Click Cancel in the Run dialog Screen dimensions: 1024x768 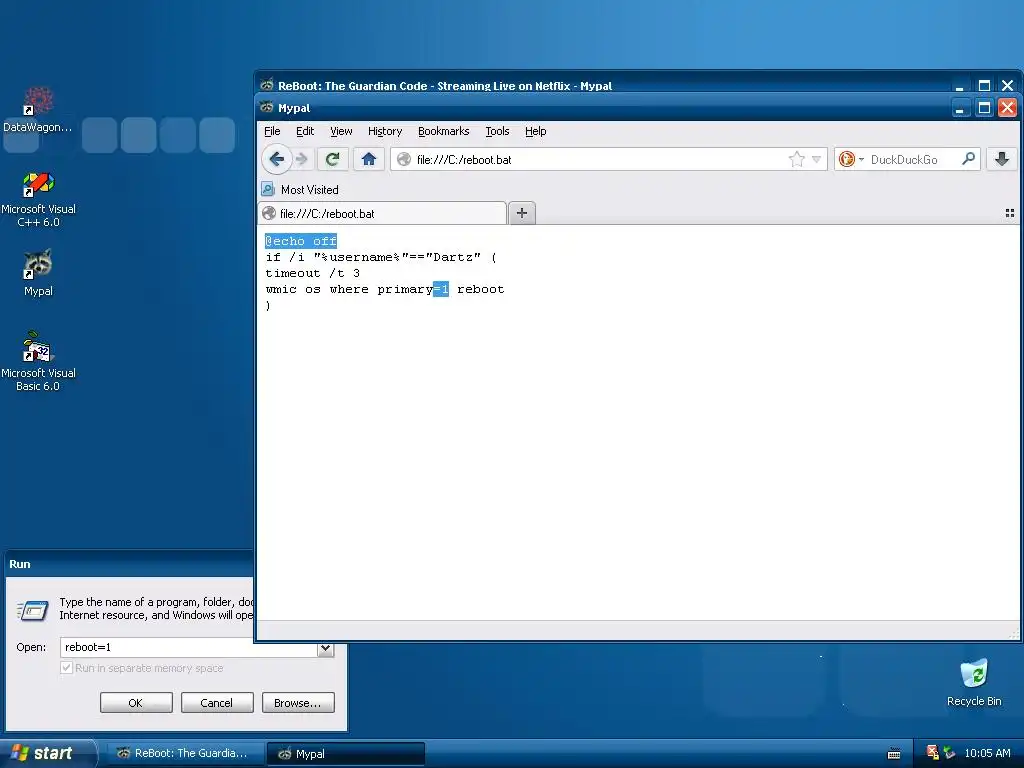[217, 703]
